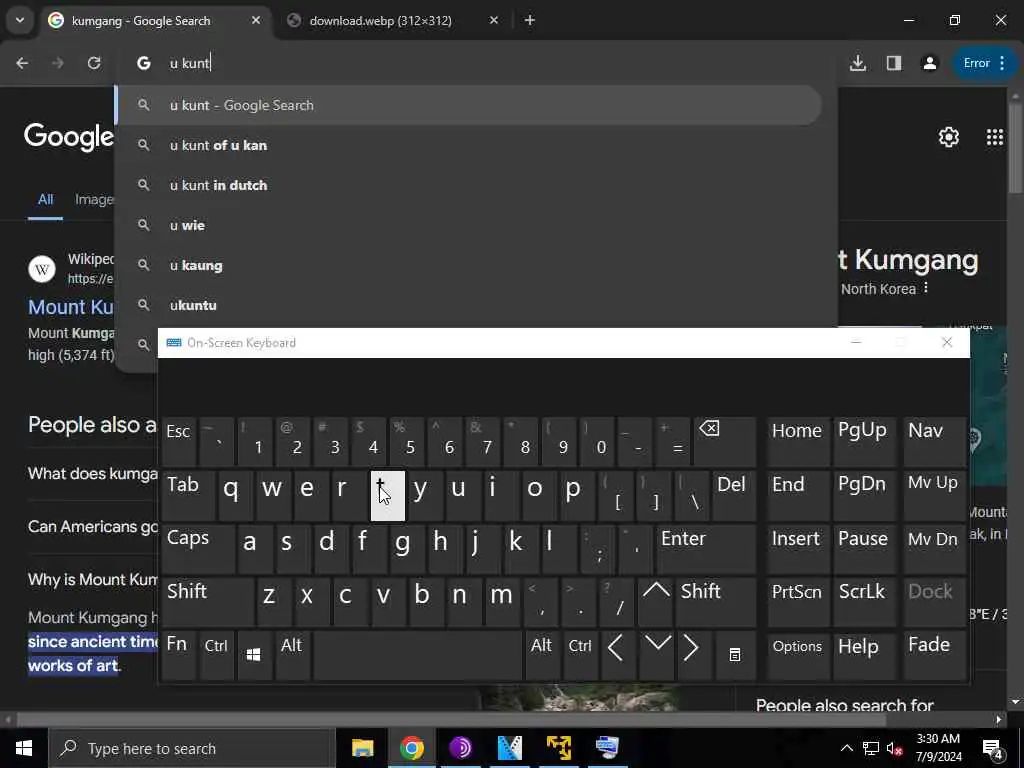The height and width of the screenshot is (768, 1024).
Task: Open the Wikipedia Mount Kumgang result link
Action: [71, 307]
